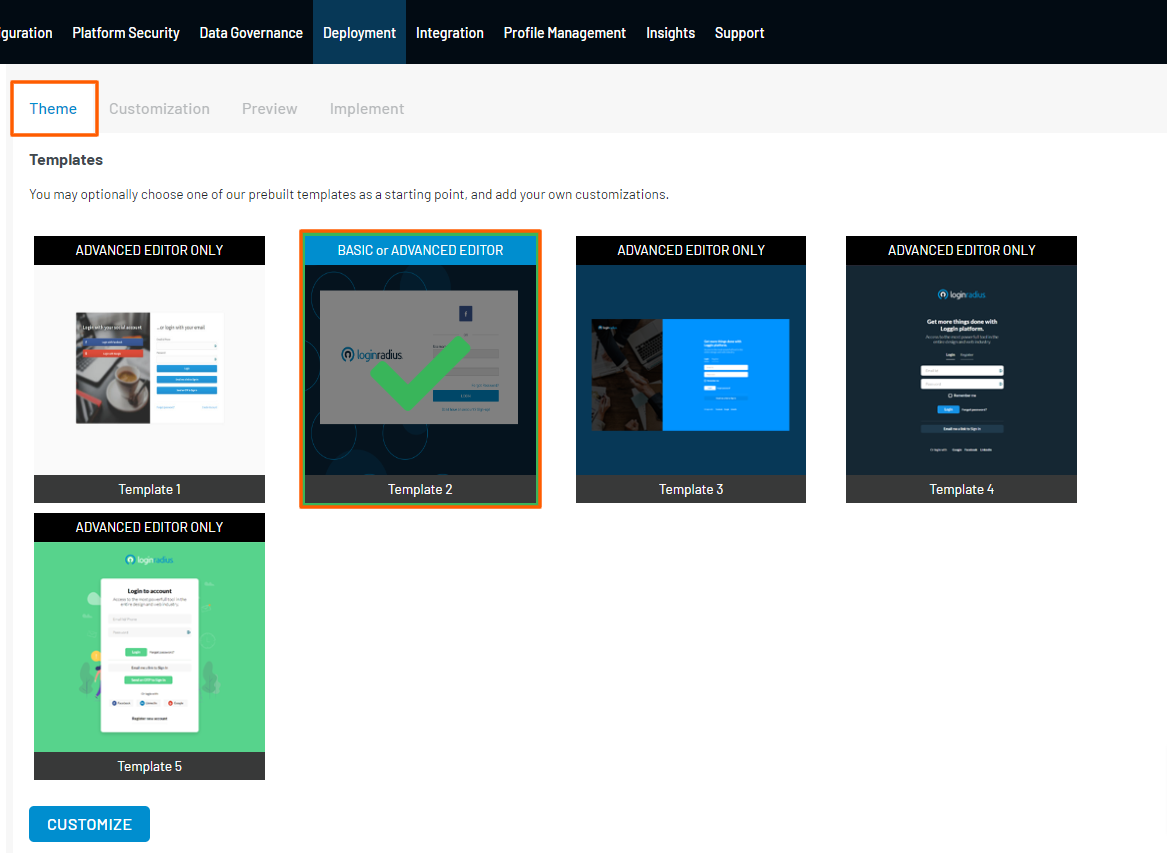Open the Preview tab
This screenshot has width=1167, height=853.
coord(269,109)
